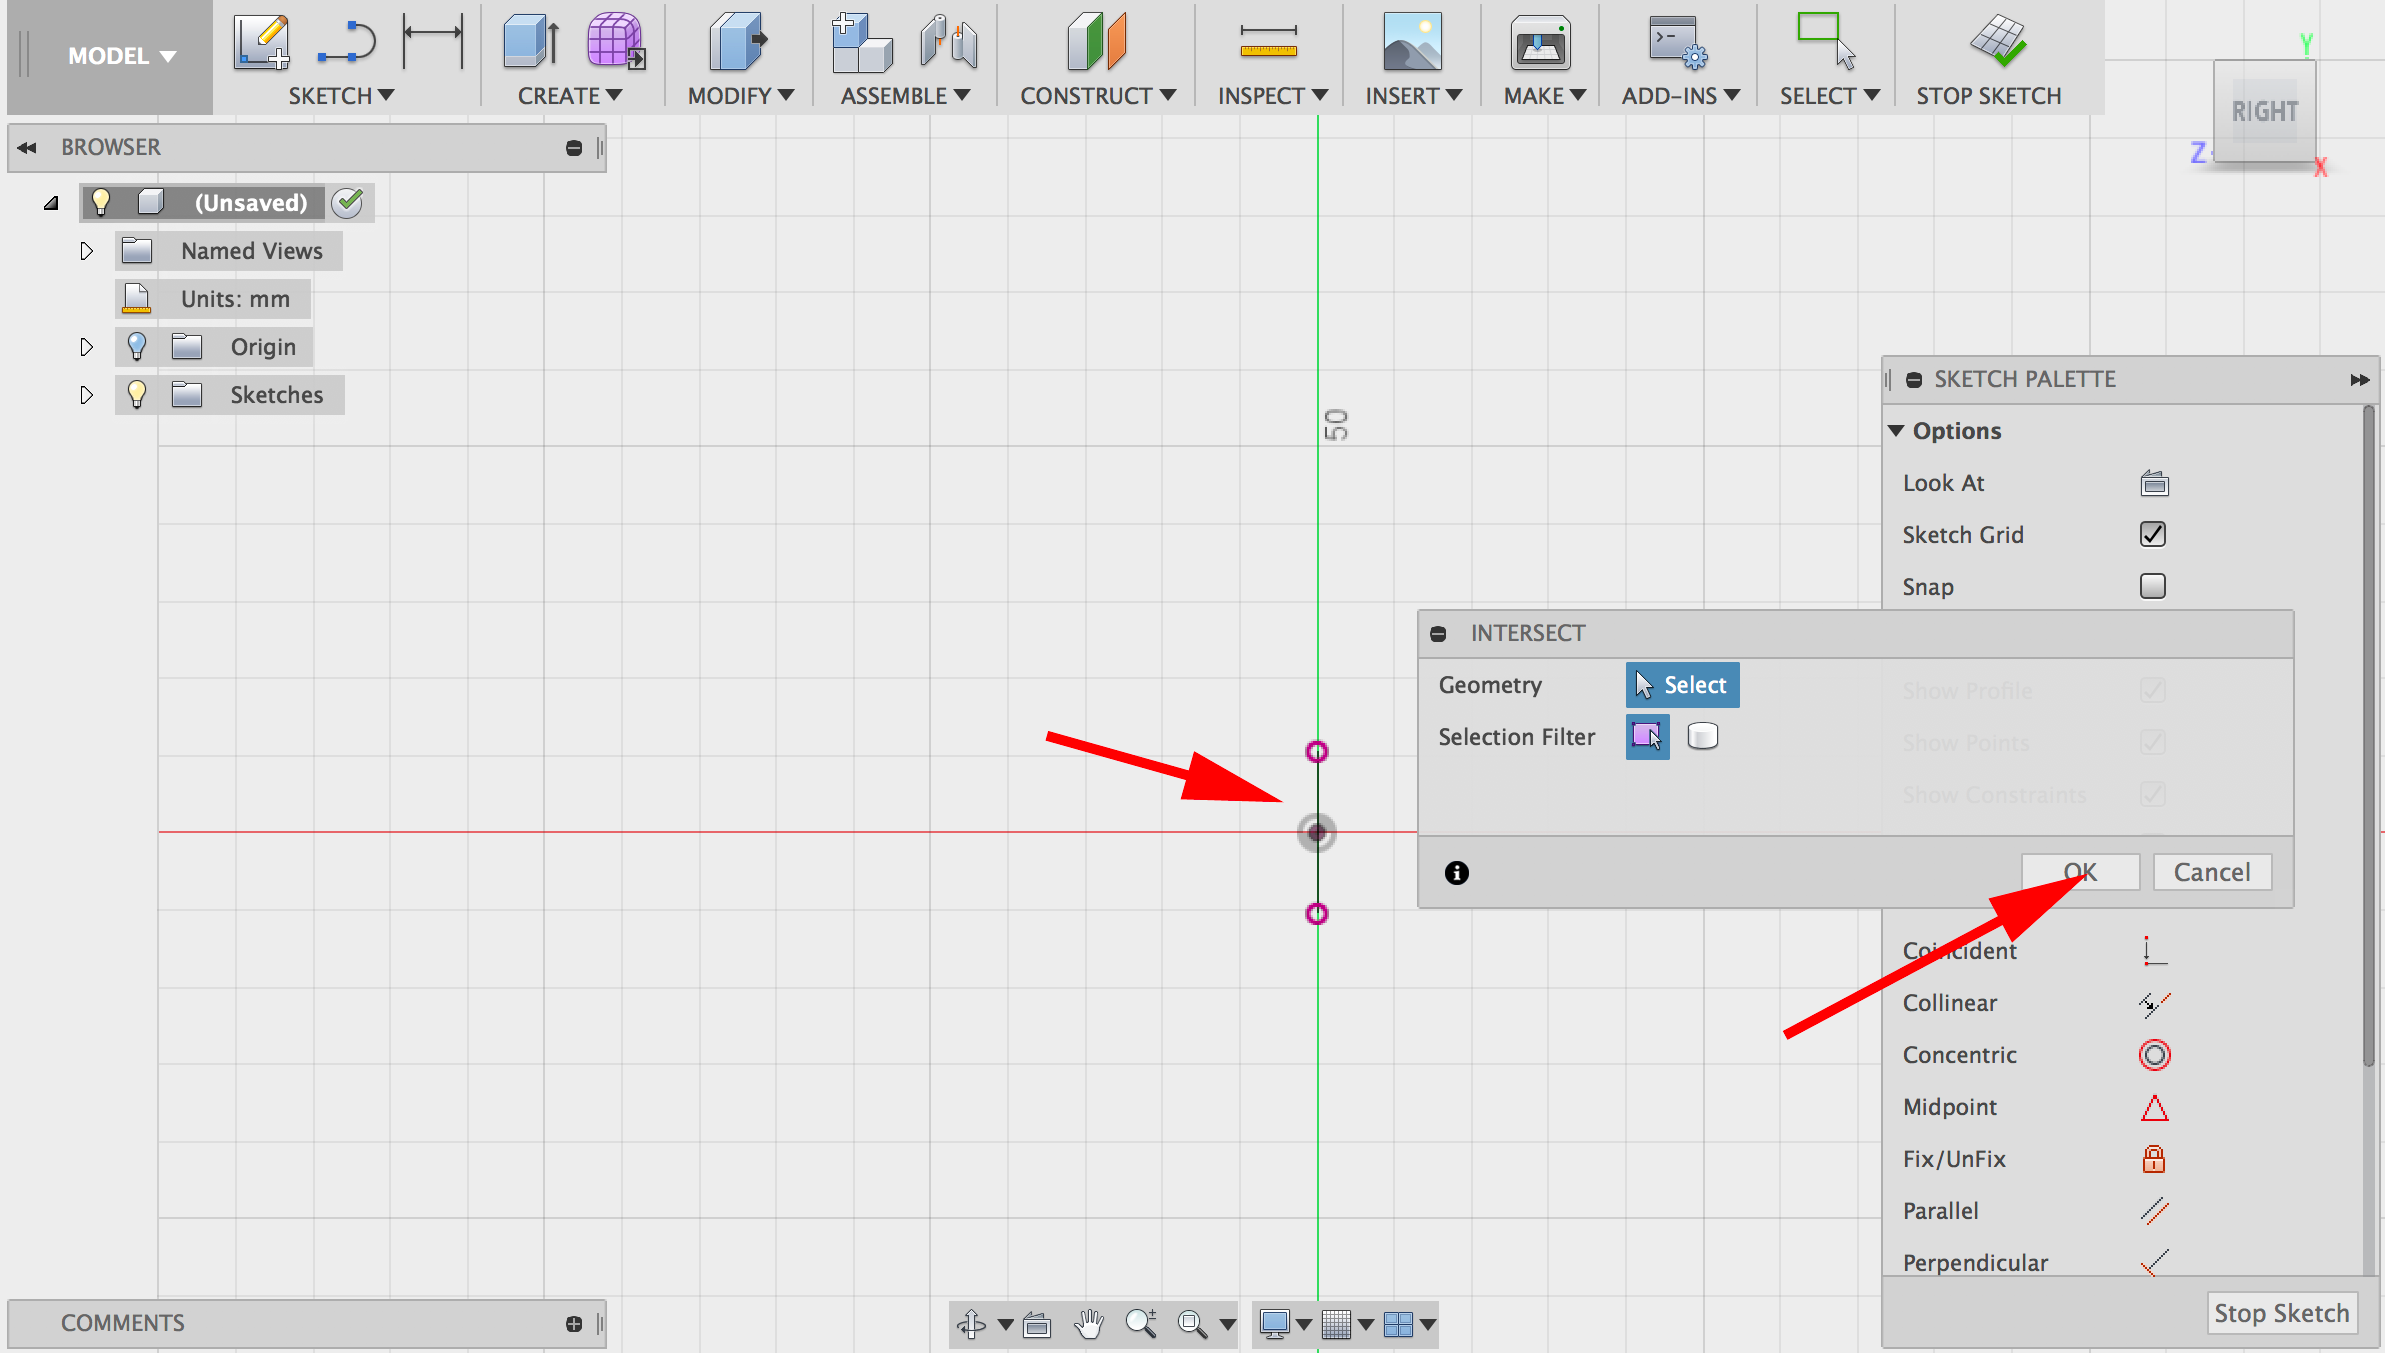Click the Look At icon in palette
This screenshot has width=2385, height=1353.
pos(2154,483)
